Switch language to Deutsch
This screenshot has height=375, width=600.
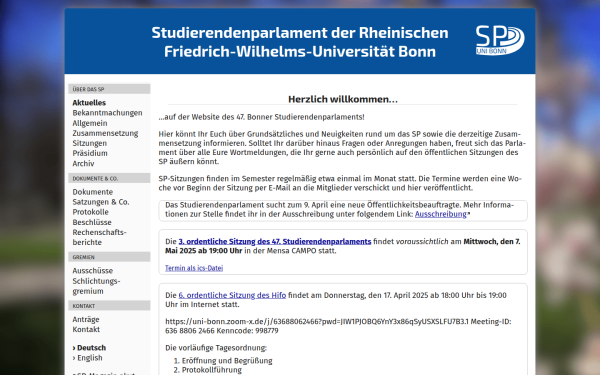[91, 347]
